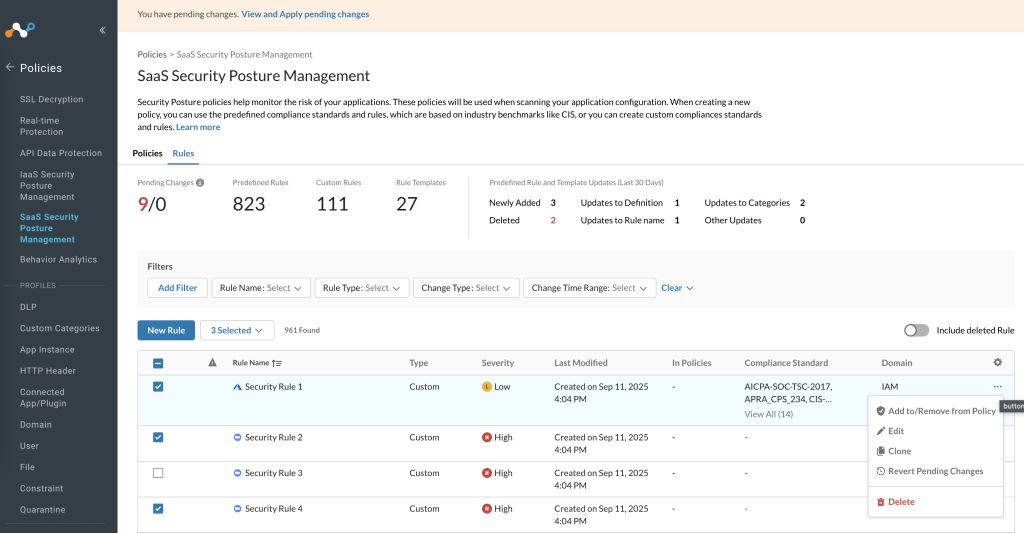Open table column settings gear icon
The width and height of the screenshot is (1024, 533).
click(x=997, y=363)
